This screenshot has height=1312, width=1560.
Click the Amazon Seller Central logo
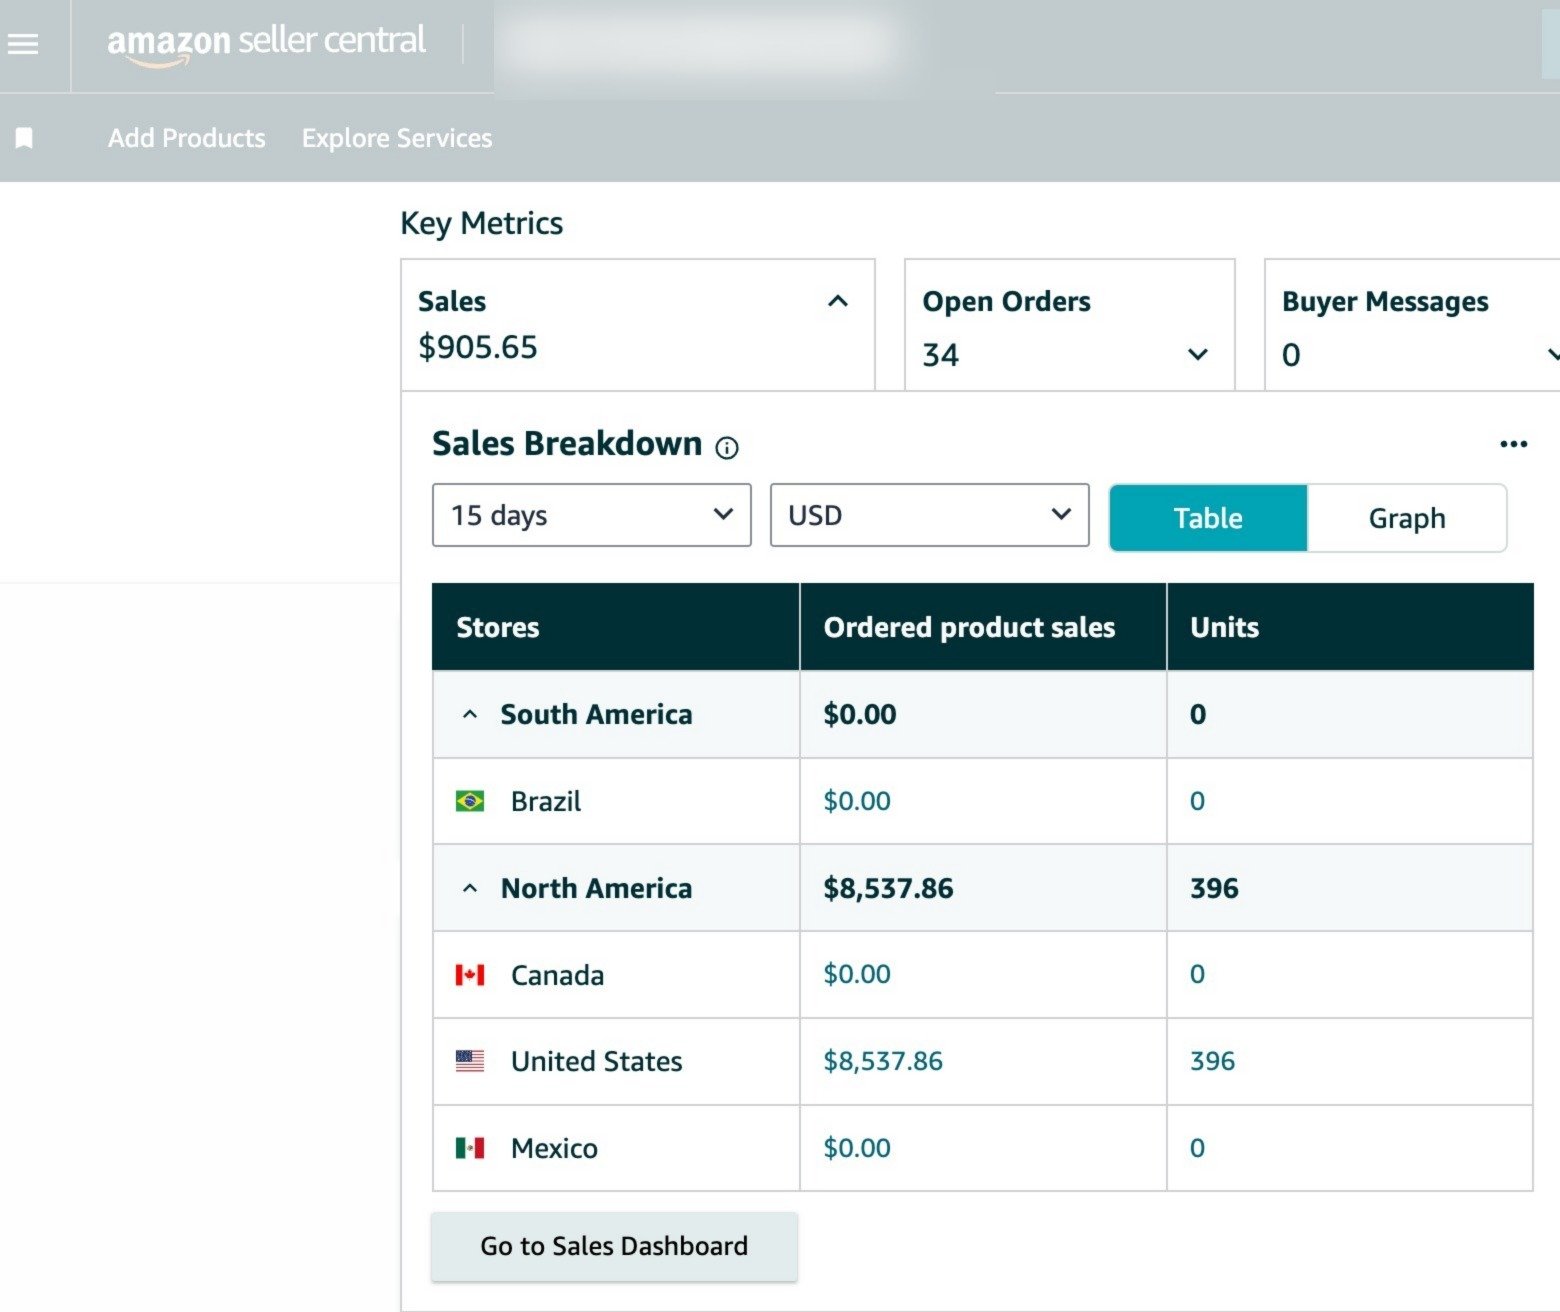(266, 44)
